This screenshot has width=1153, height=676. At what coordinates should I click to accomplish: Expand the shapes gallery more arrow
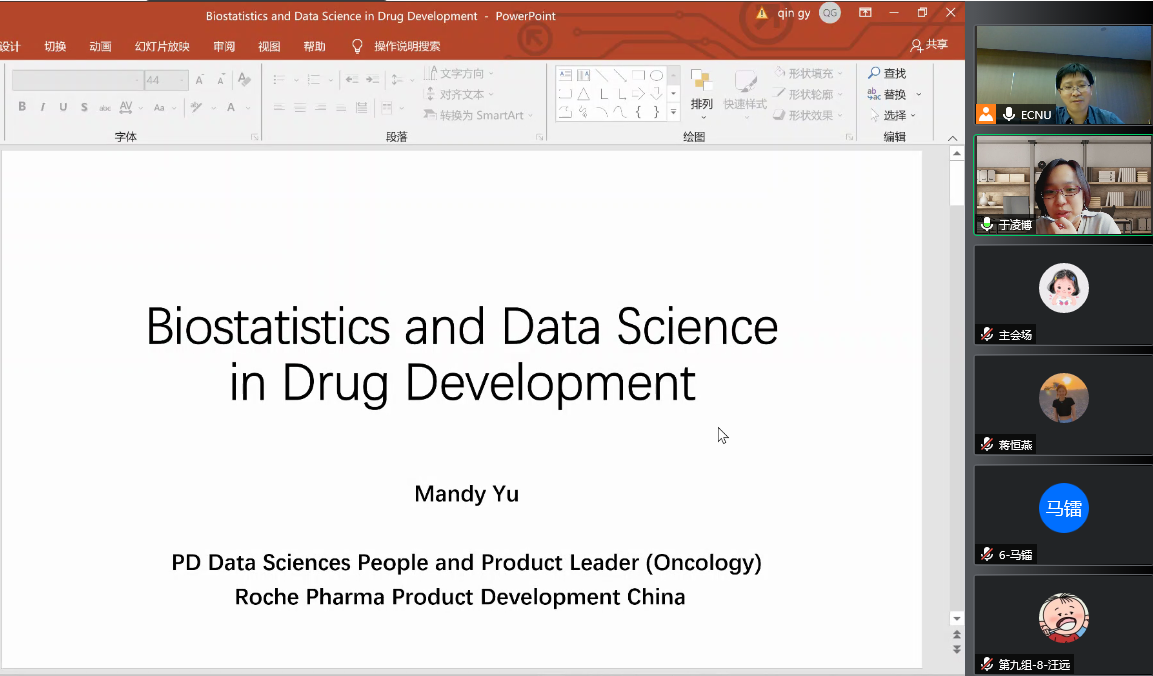[x=673, y=112]
